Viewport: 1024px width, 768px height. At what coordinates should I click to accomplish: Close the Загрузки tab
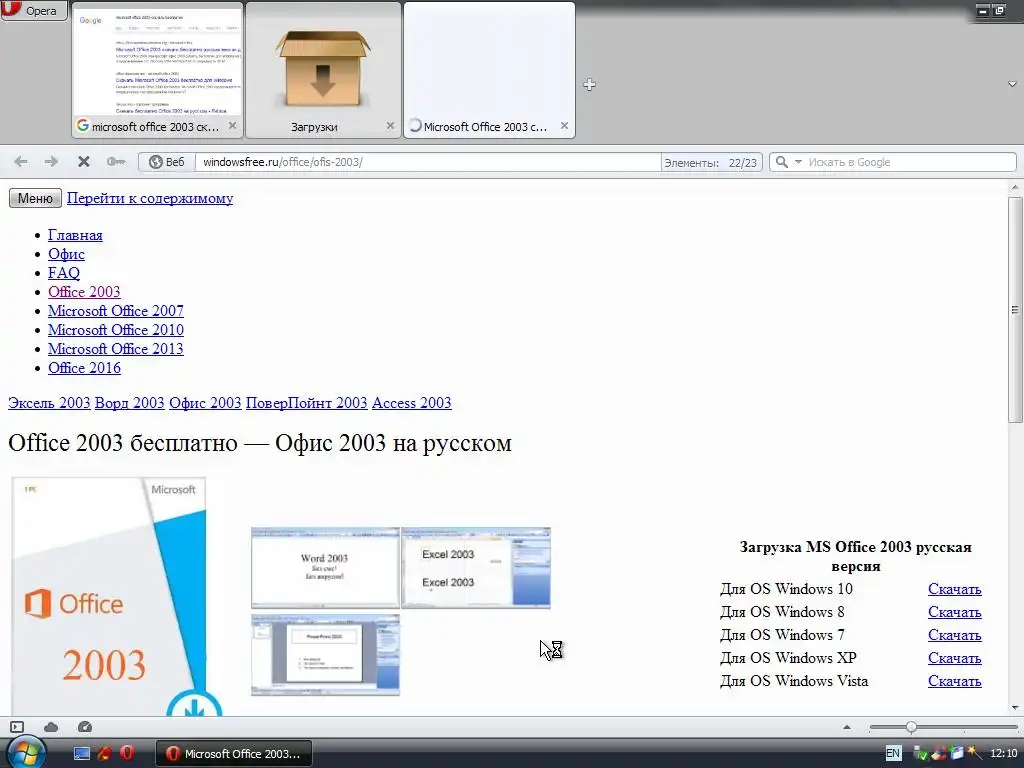pyautogui.click(x=390, y=125)
